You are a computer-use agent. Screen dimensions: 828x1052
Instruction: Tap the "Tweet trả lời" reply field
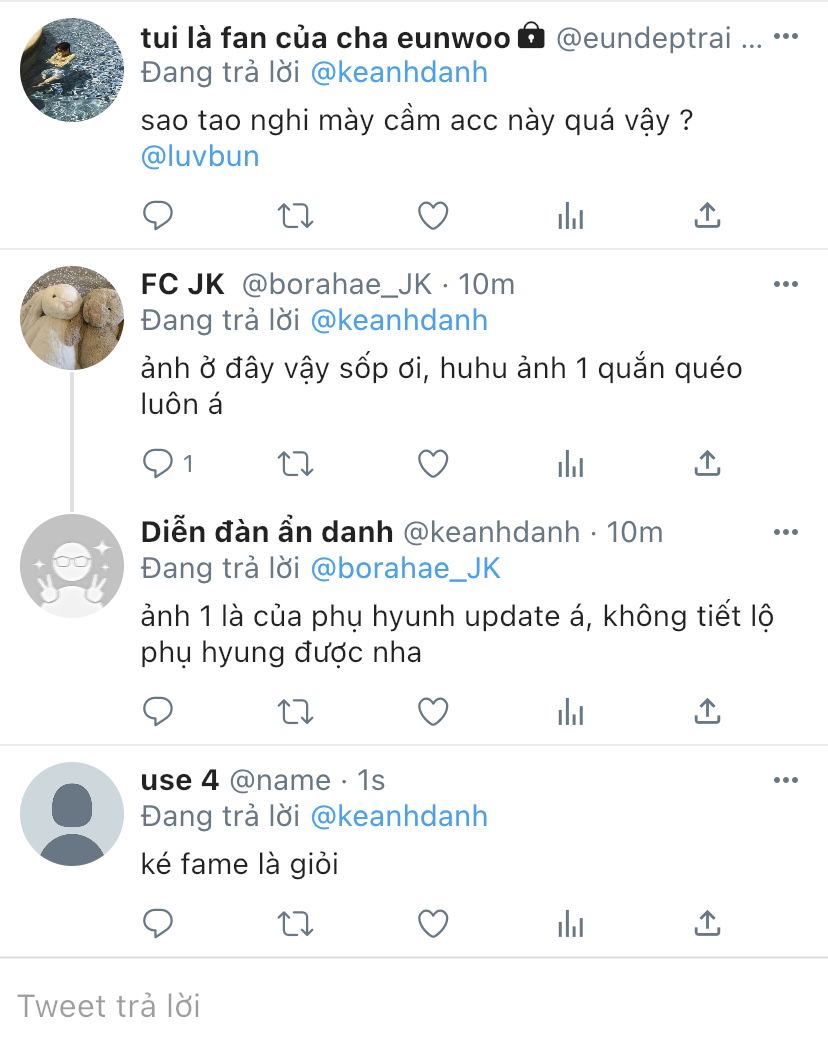(x=414, y=1006)
